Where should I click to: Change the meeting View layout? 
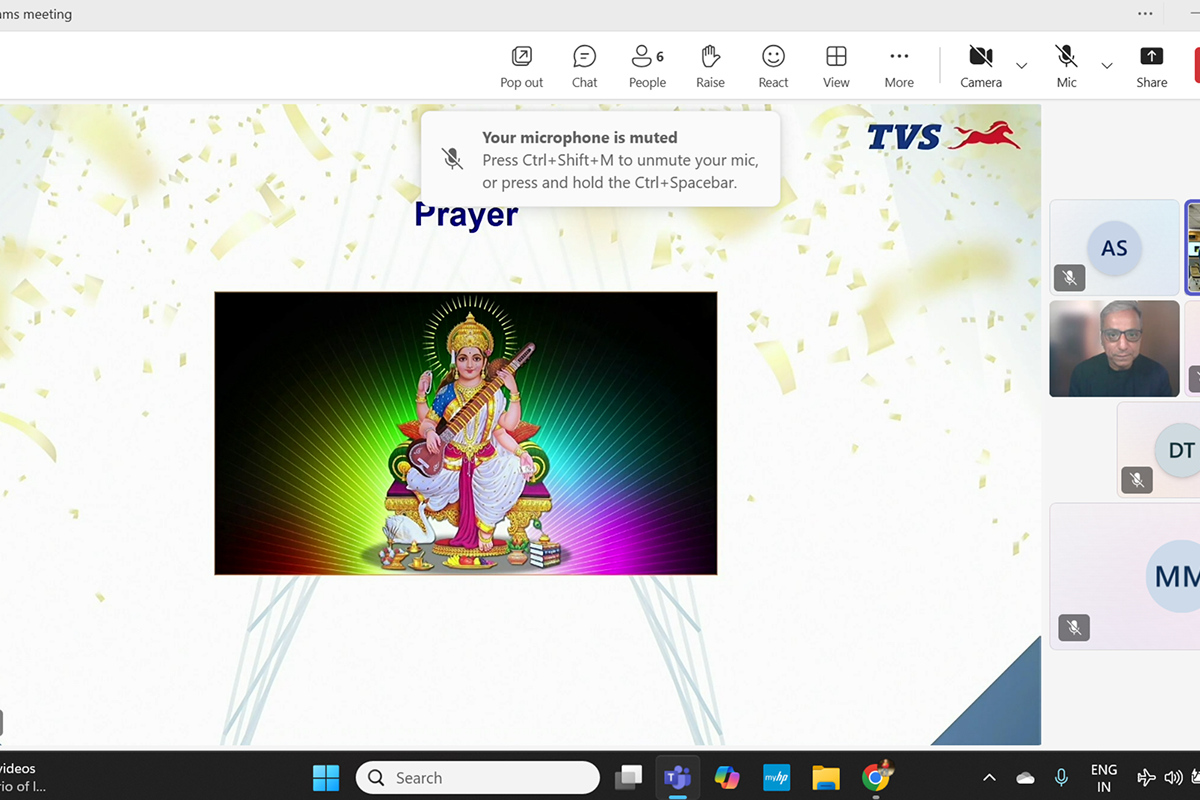click(836, 67)
